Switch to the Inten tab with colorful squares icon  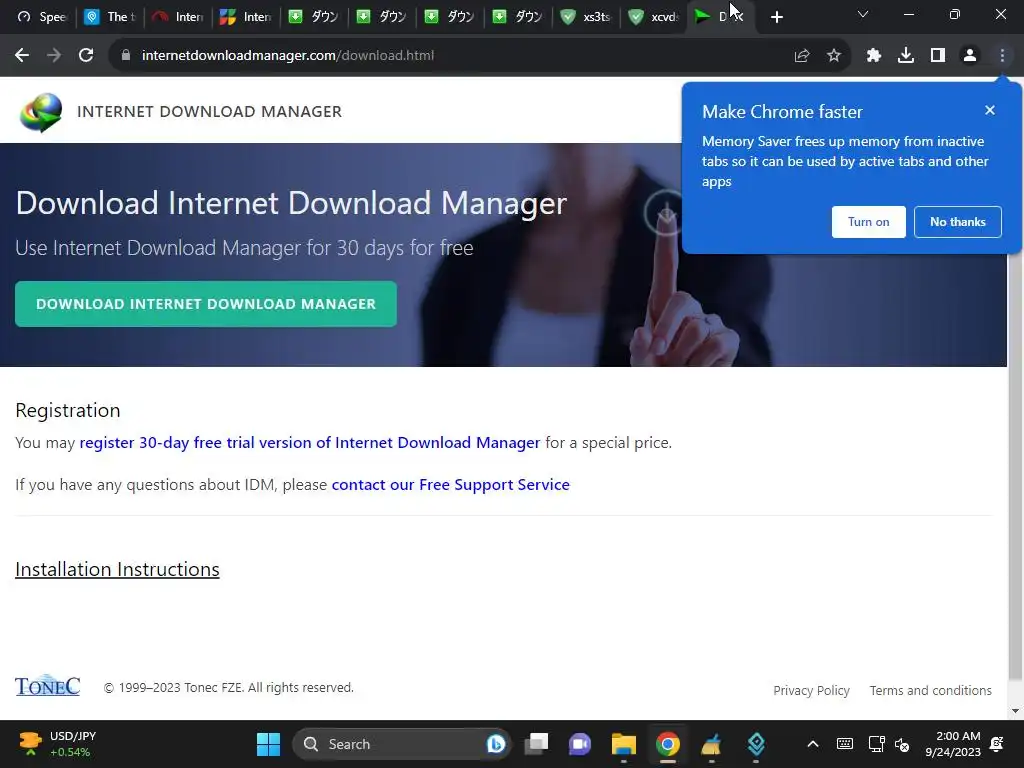246,17
